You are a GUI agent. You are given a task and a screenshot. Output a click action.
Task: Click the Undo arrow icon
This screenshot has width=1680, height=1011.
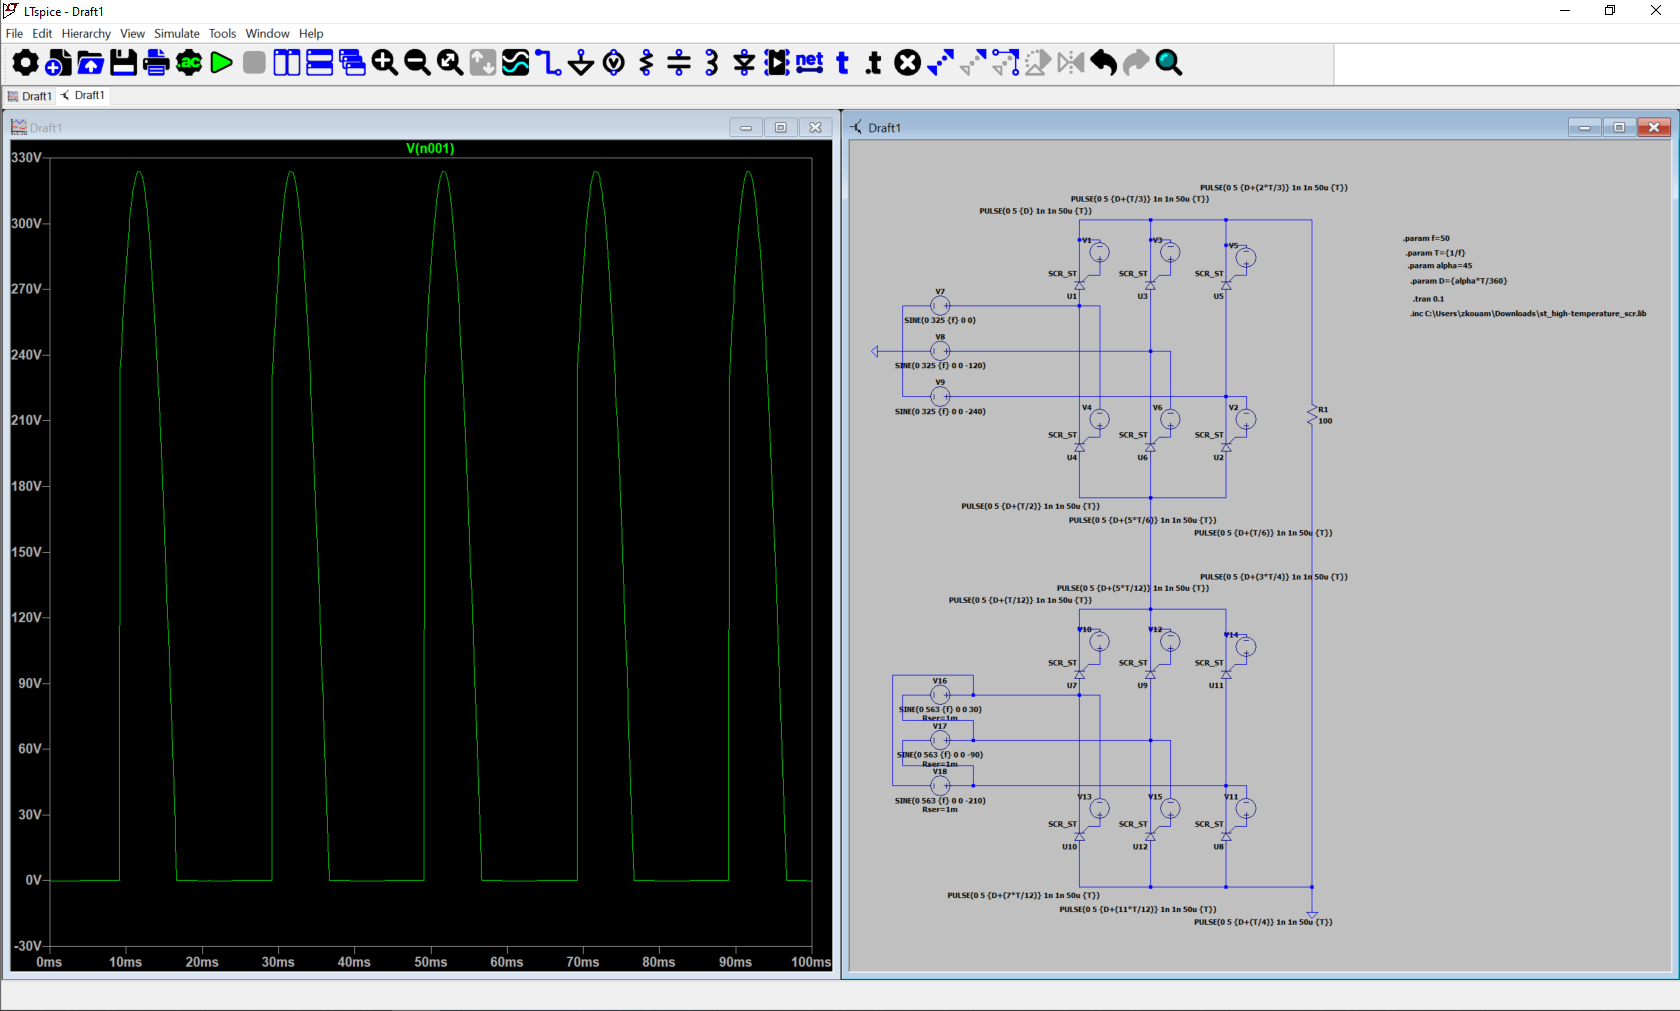1103,63
